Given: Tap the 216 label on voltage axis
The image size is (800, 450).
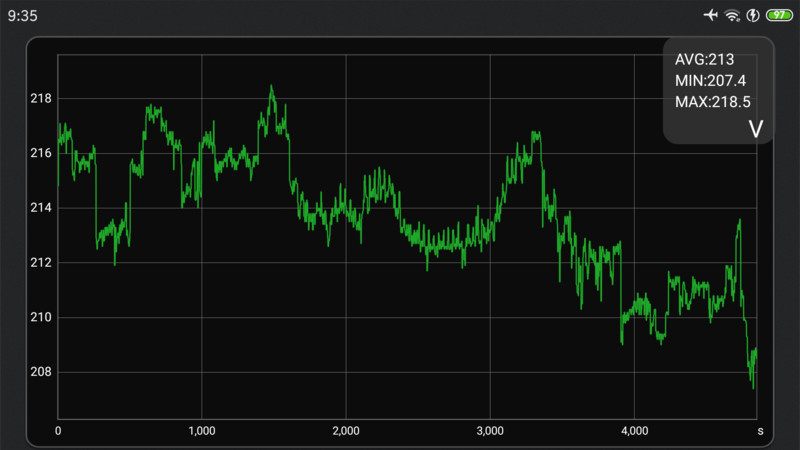Looking at the screenshot, I should (41, 153).
